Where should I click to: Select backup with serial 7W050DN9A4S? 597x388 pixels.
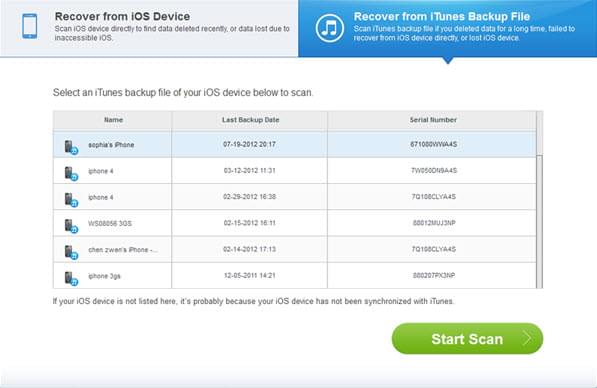point(295,171)
